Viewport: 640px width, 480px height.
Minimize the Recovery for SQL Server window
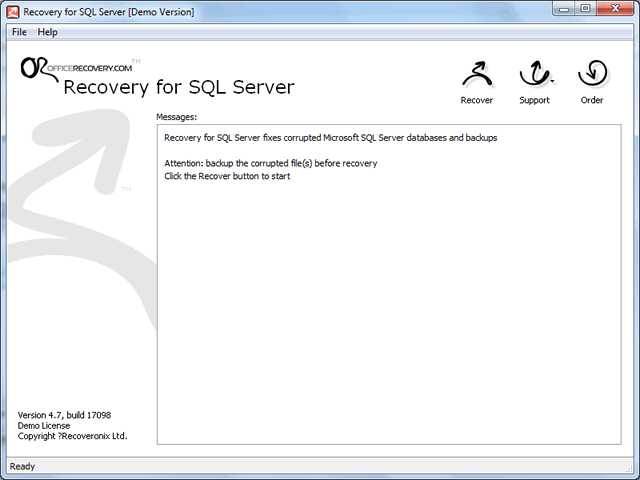point(564,9)
